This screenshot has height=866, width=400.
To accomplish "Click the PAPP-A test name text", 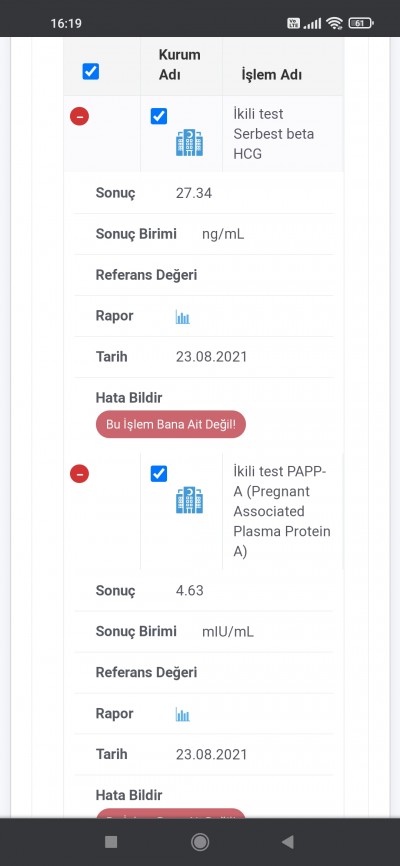I will pyautogui.click(x=282, y=511).
